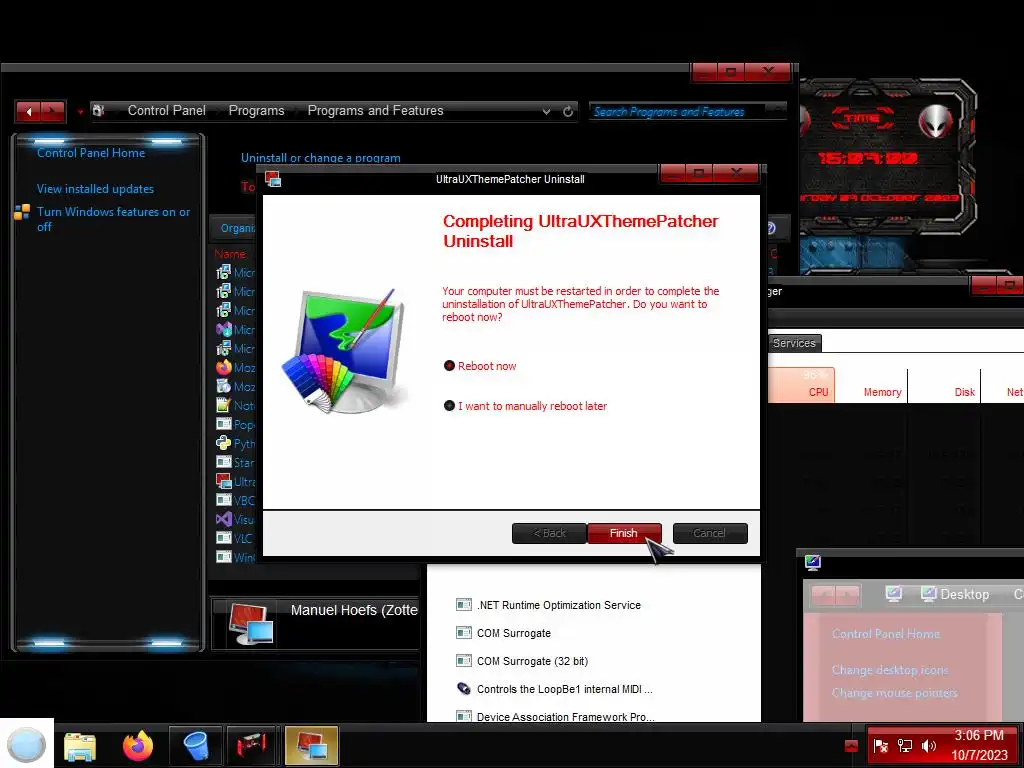Click the Finish button in uninstaller
The height and width of the screenshot is (768, 1024).
624,533
